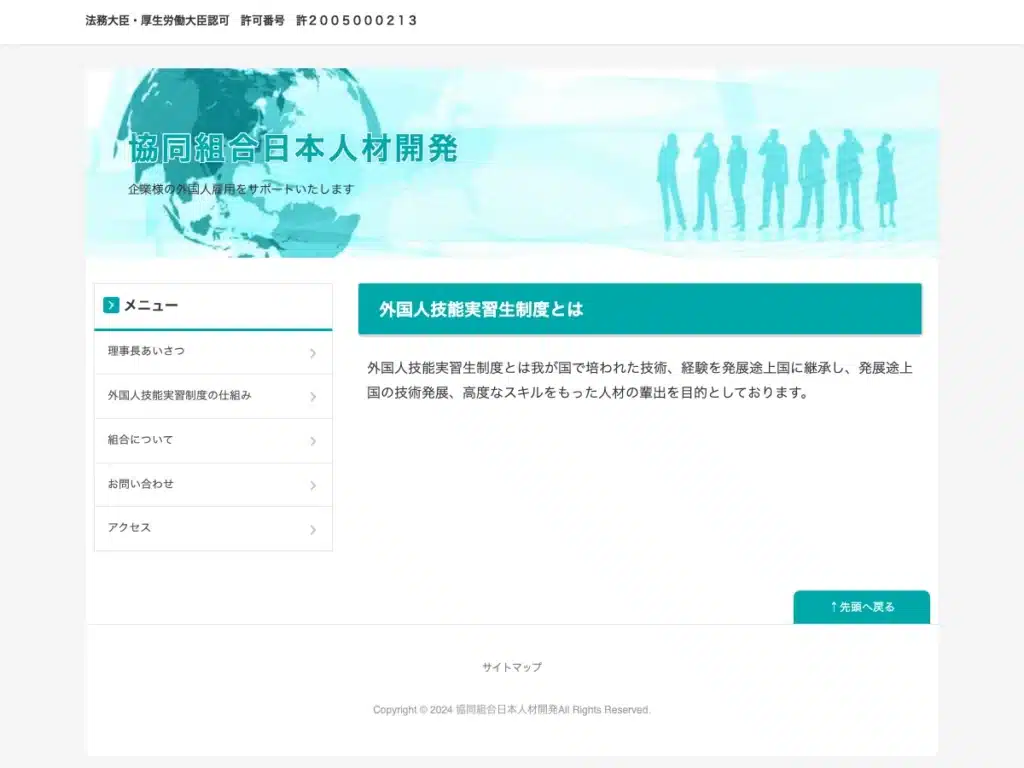Open the 理事長あいさつ menu item
The width and height of the screenshot is (1024, 768).
213,352
